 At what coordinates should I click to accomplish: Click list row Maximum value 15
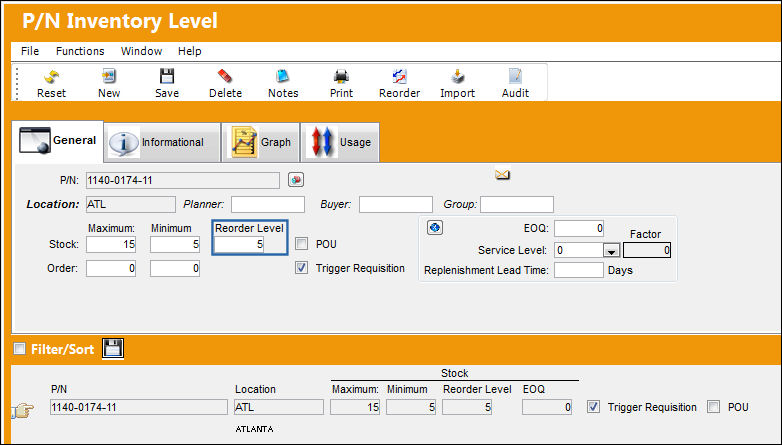coord(355,407)
